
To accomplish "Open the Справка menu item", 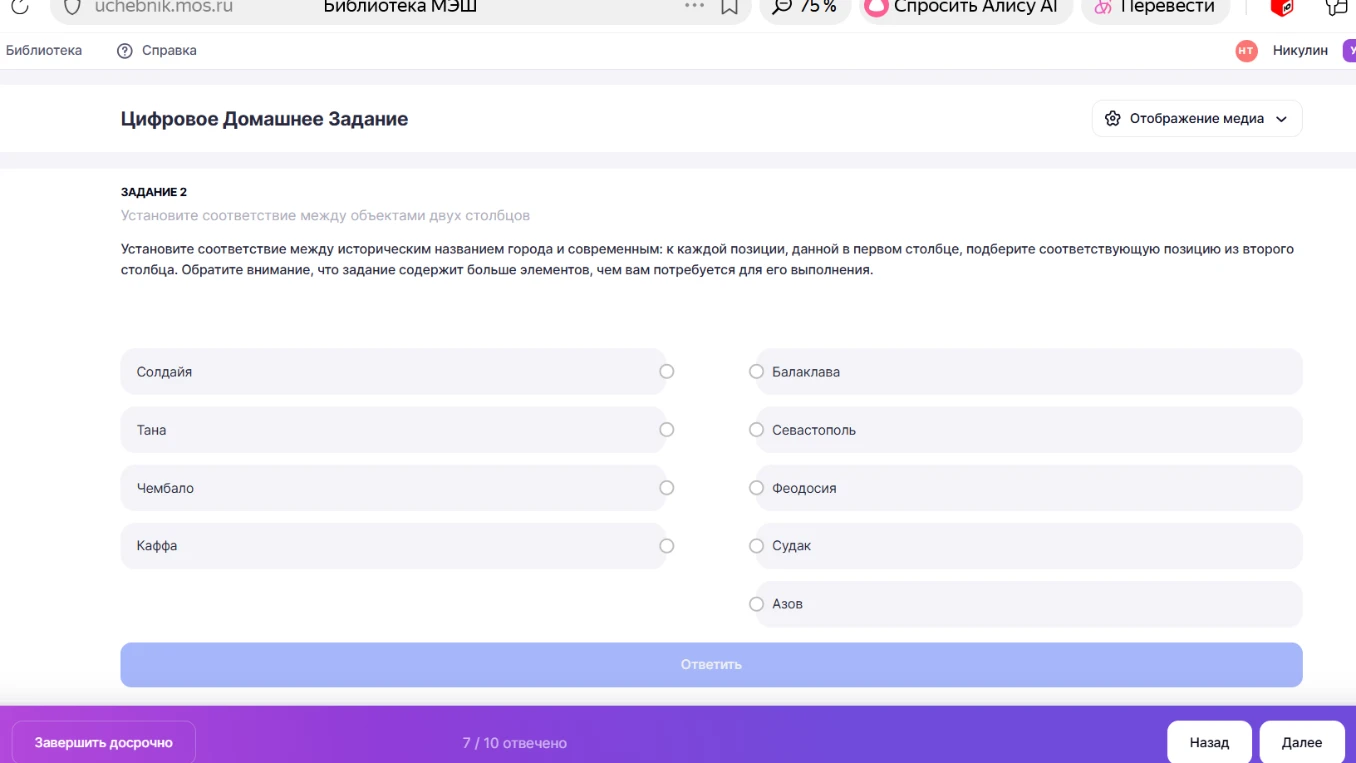I will pos(169,50).
